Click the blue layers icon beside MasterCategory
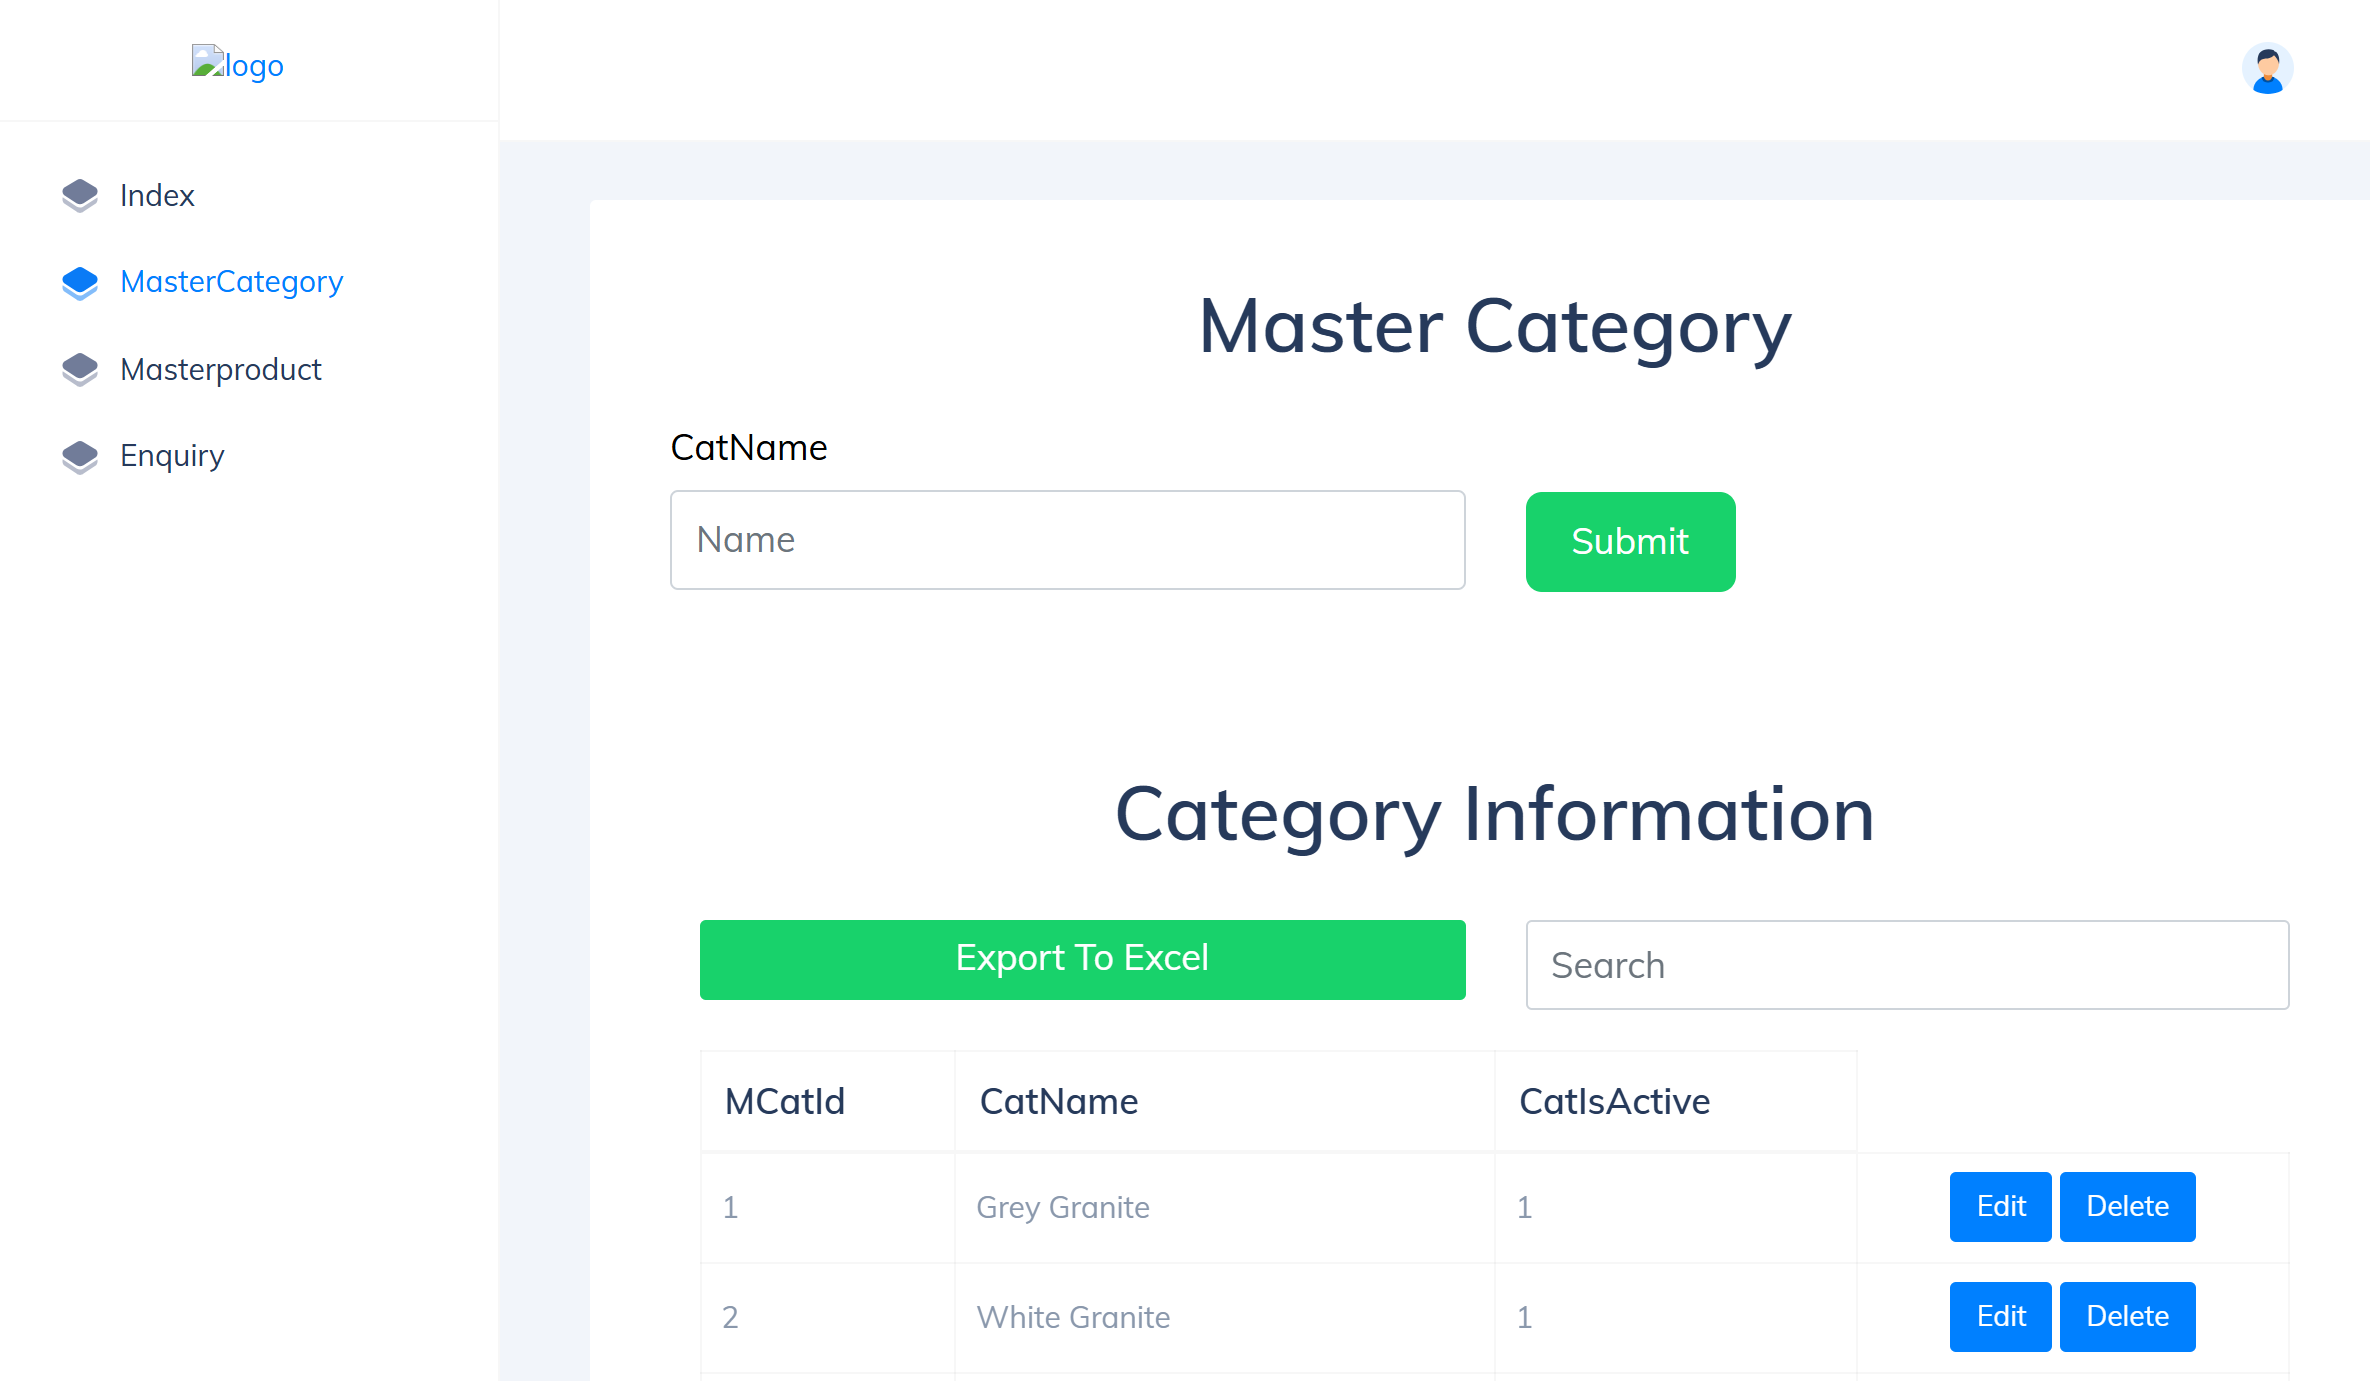 (x=80, y=283)
